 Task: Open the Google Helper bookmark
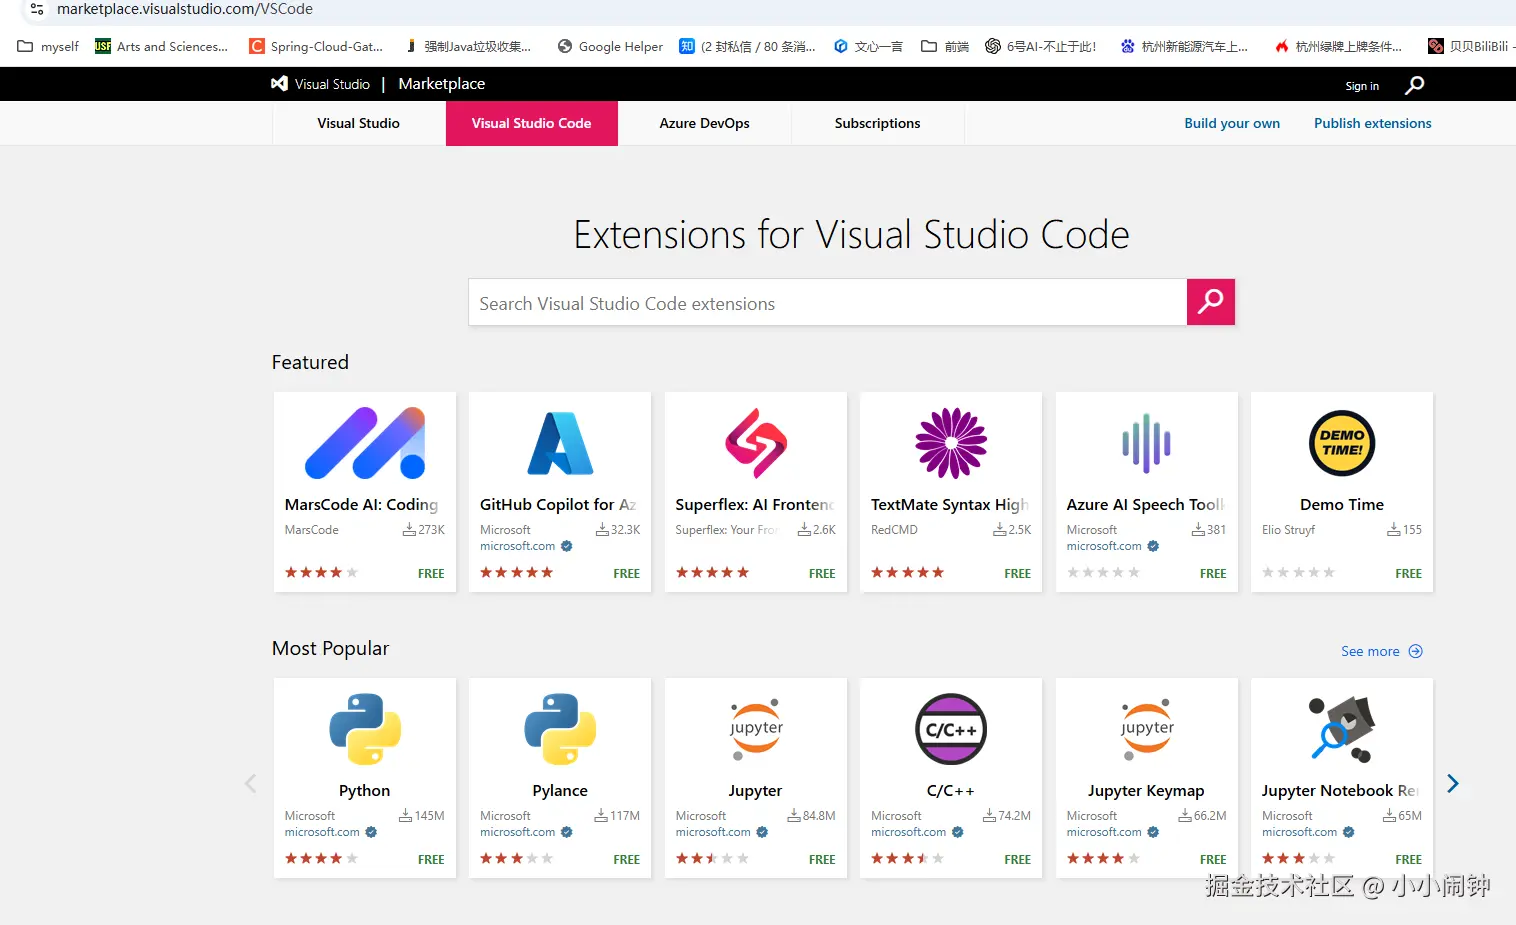[610, 46]
